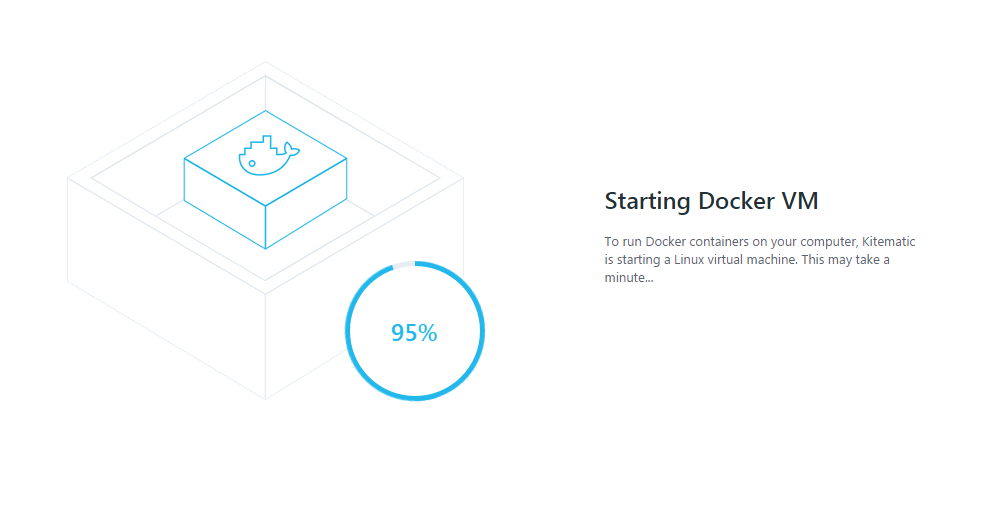
Task: Click the Docker whale icon
Action: click(x=269, y=155)
